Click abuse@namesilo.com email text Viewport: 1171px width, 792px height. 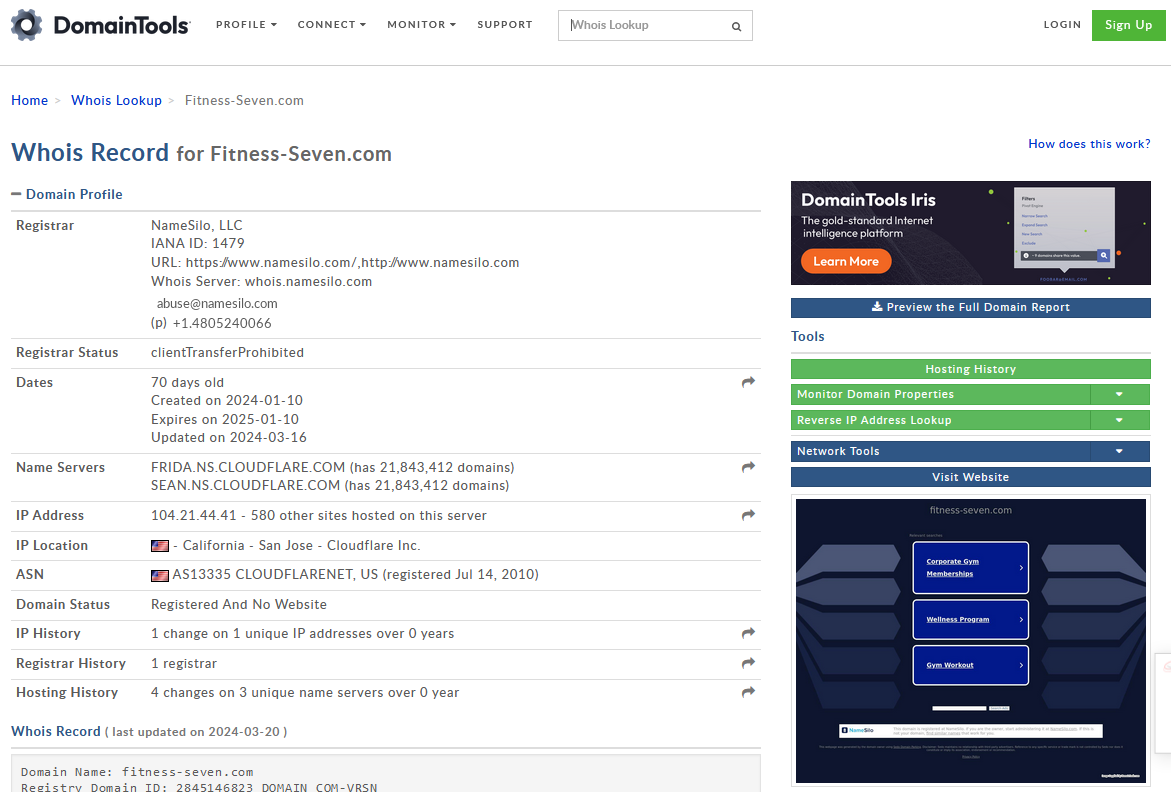217,304
